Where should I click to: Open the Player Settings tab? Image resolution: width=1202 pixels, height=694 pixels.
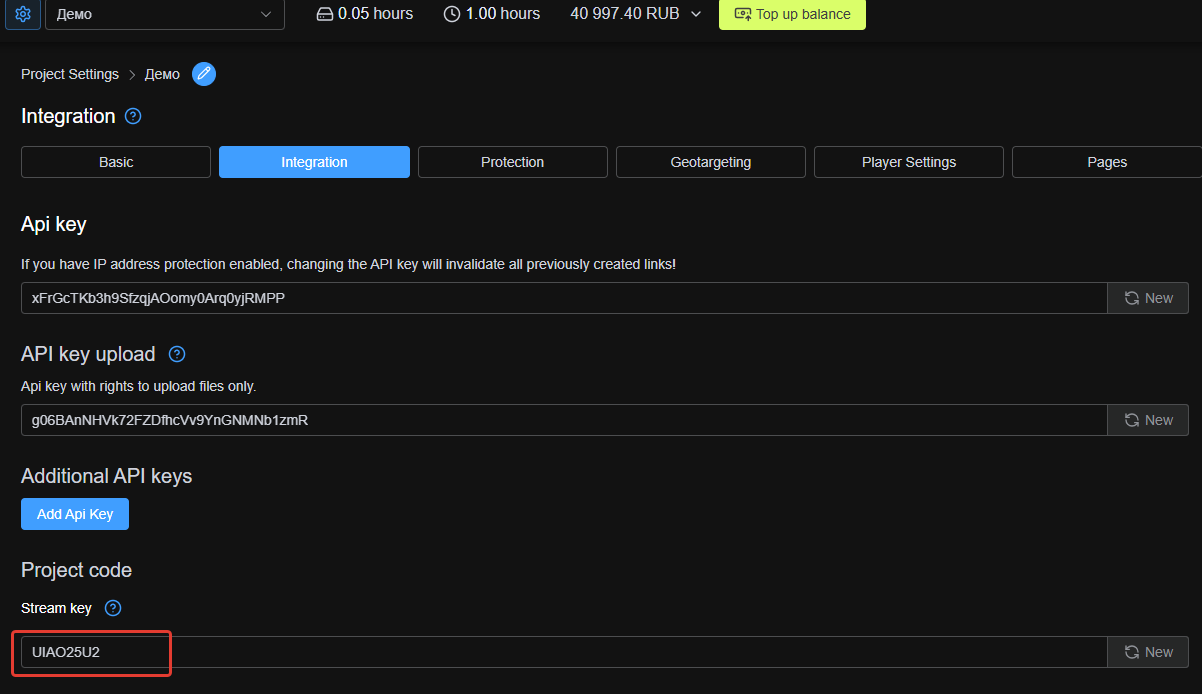pos(909,162)
